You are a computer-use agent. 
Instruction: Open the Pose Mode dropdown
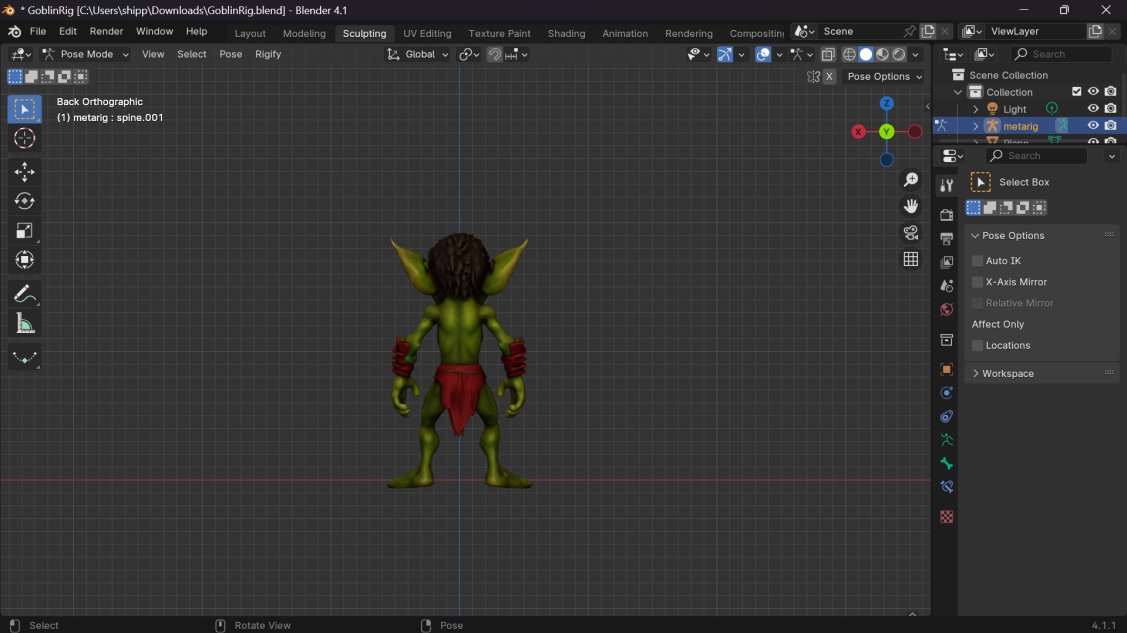87,54
